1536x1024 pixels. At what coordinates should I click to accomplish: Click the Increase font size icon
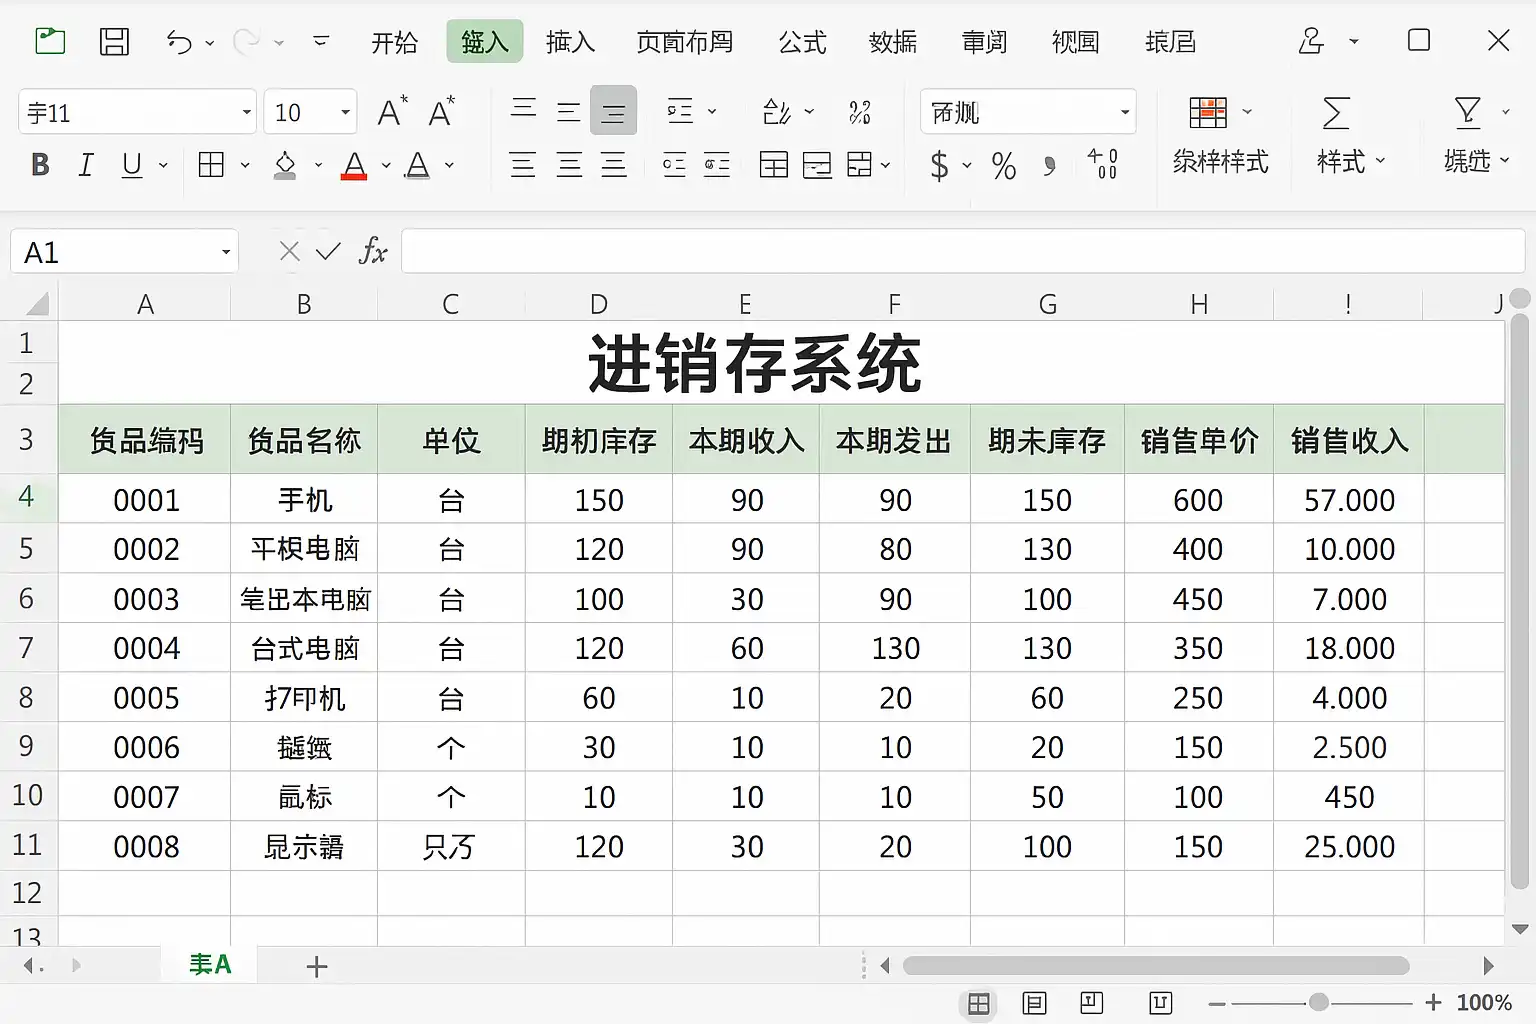[392, 112]
